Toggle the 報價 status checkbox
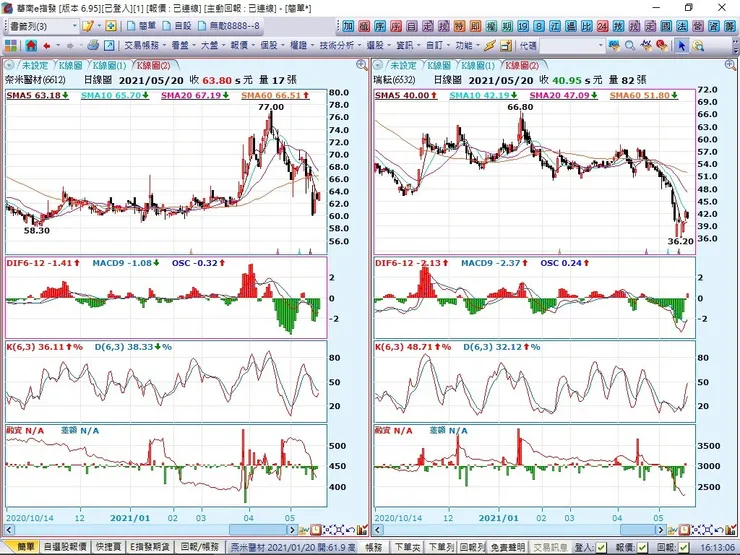 (642, 547)
